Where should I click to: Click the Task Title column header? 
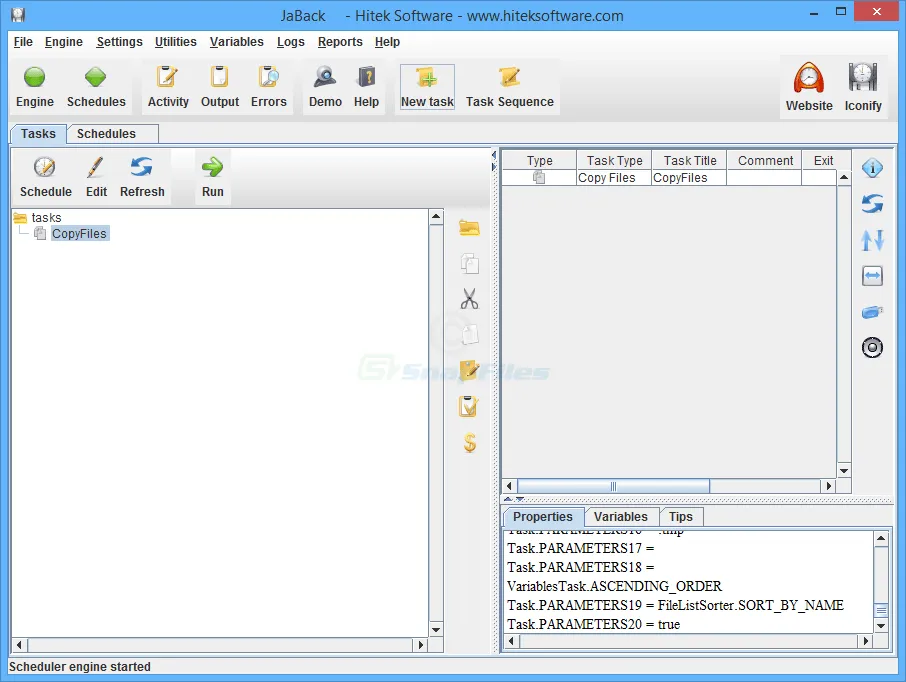coord(689,160)
